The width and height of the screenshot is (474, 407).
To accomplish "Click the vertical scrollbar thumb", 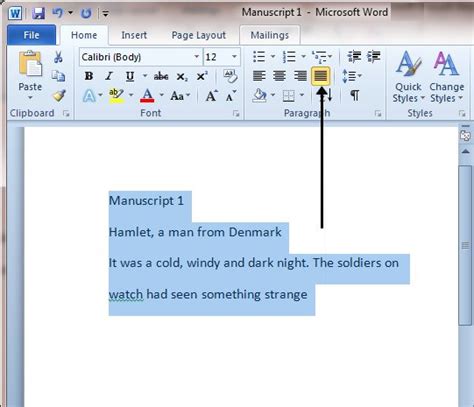I will click(x=465, y=245).
